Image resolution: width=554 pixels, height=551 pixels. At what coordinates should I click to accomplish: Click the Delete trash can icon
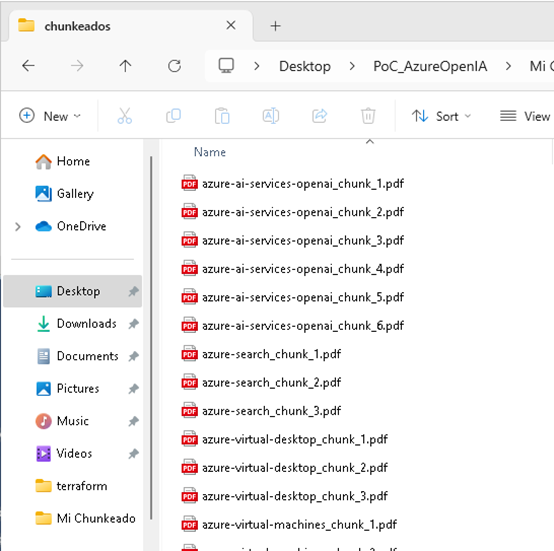point(368,116)
